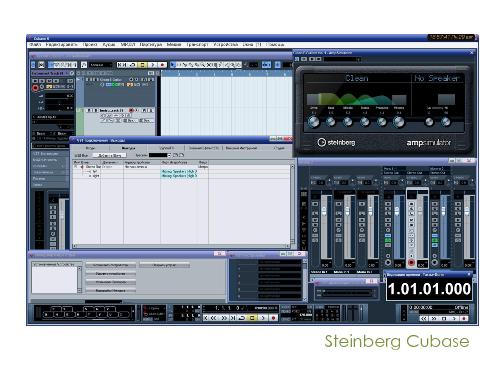Image resolution: width=500 pixels, height=375 pixels.
Task: Click the yellow Stop button in the project toolbar
Action: click(142, 65)
